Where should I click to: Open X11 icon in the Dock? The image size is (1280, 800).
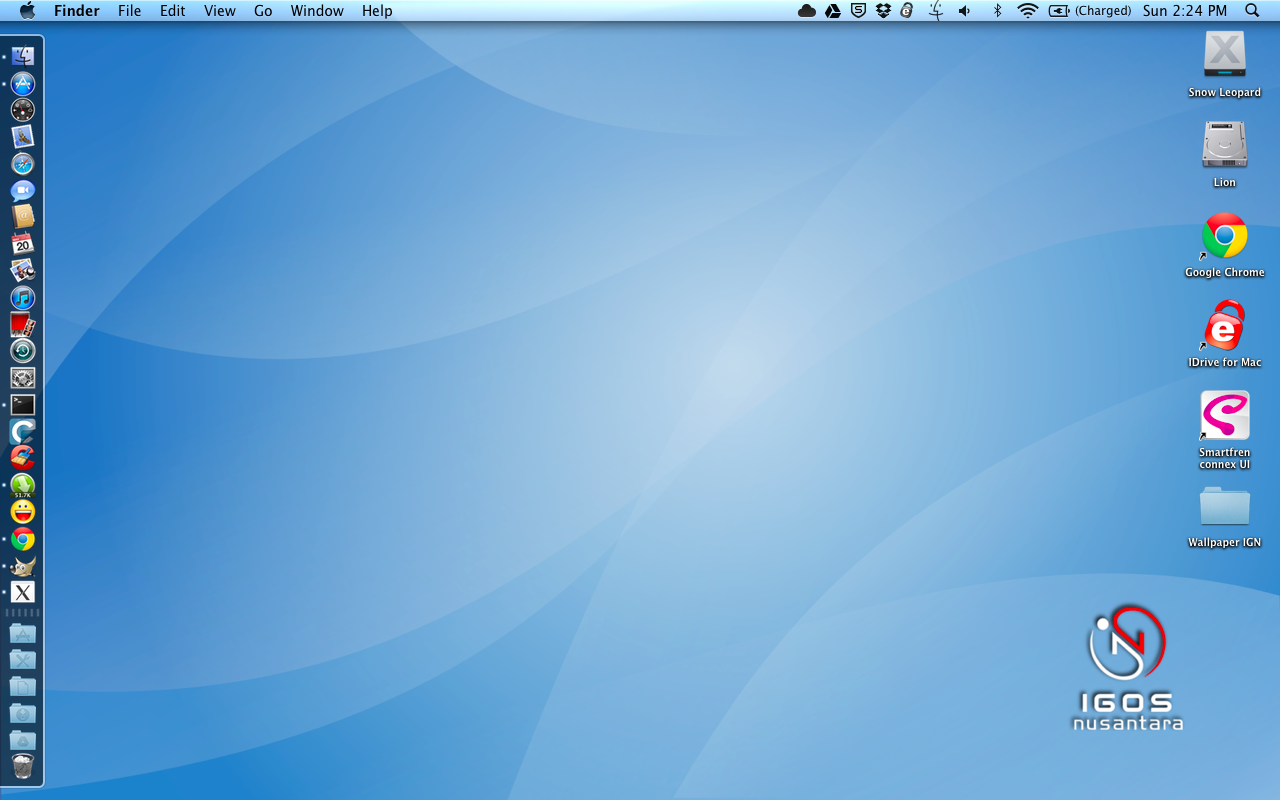pos(23,592)
